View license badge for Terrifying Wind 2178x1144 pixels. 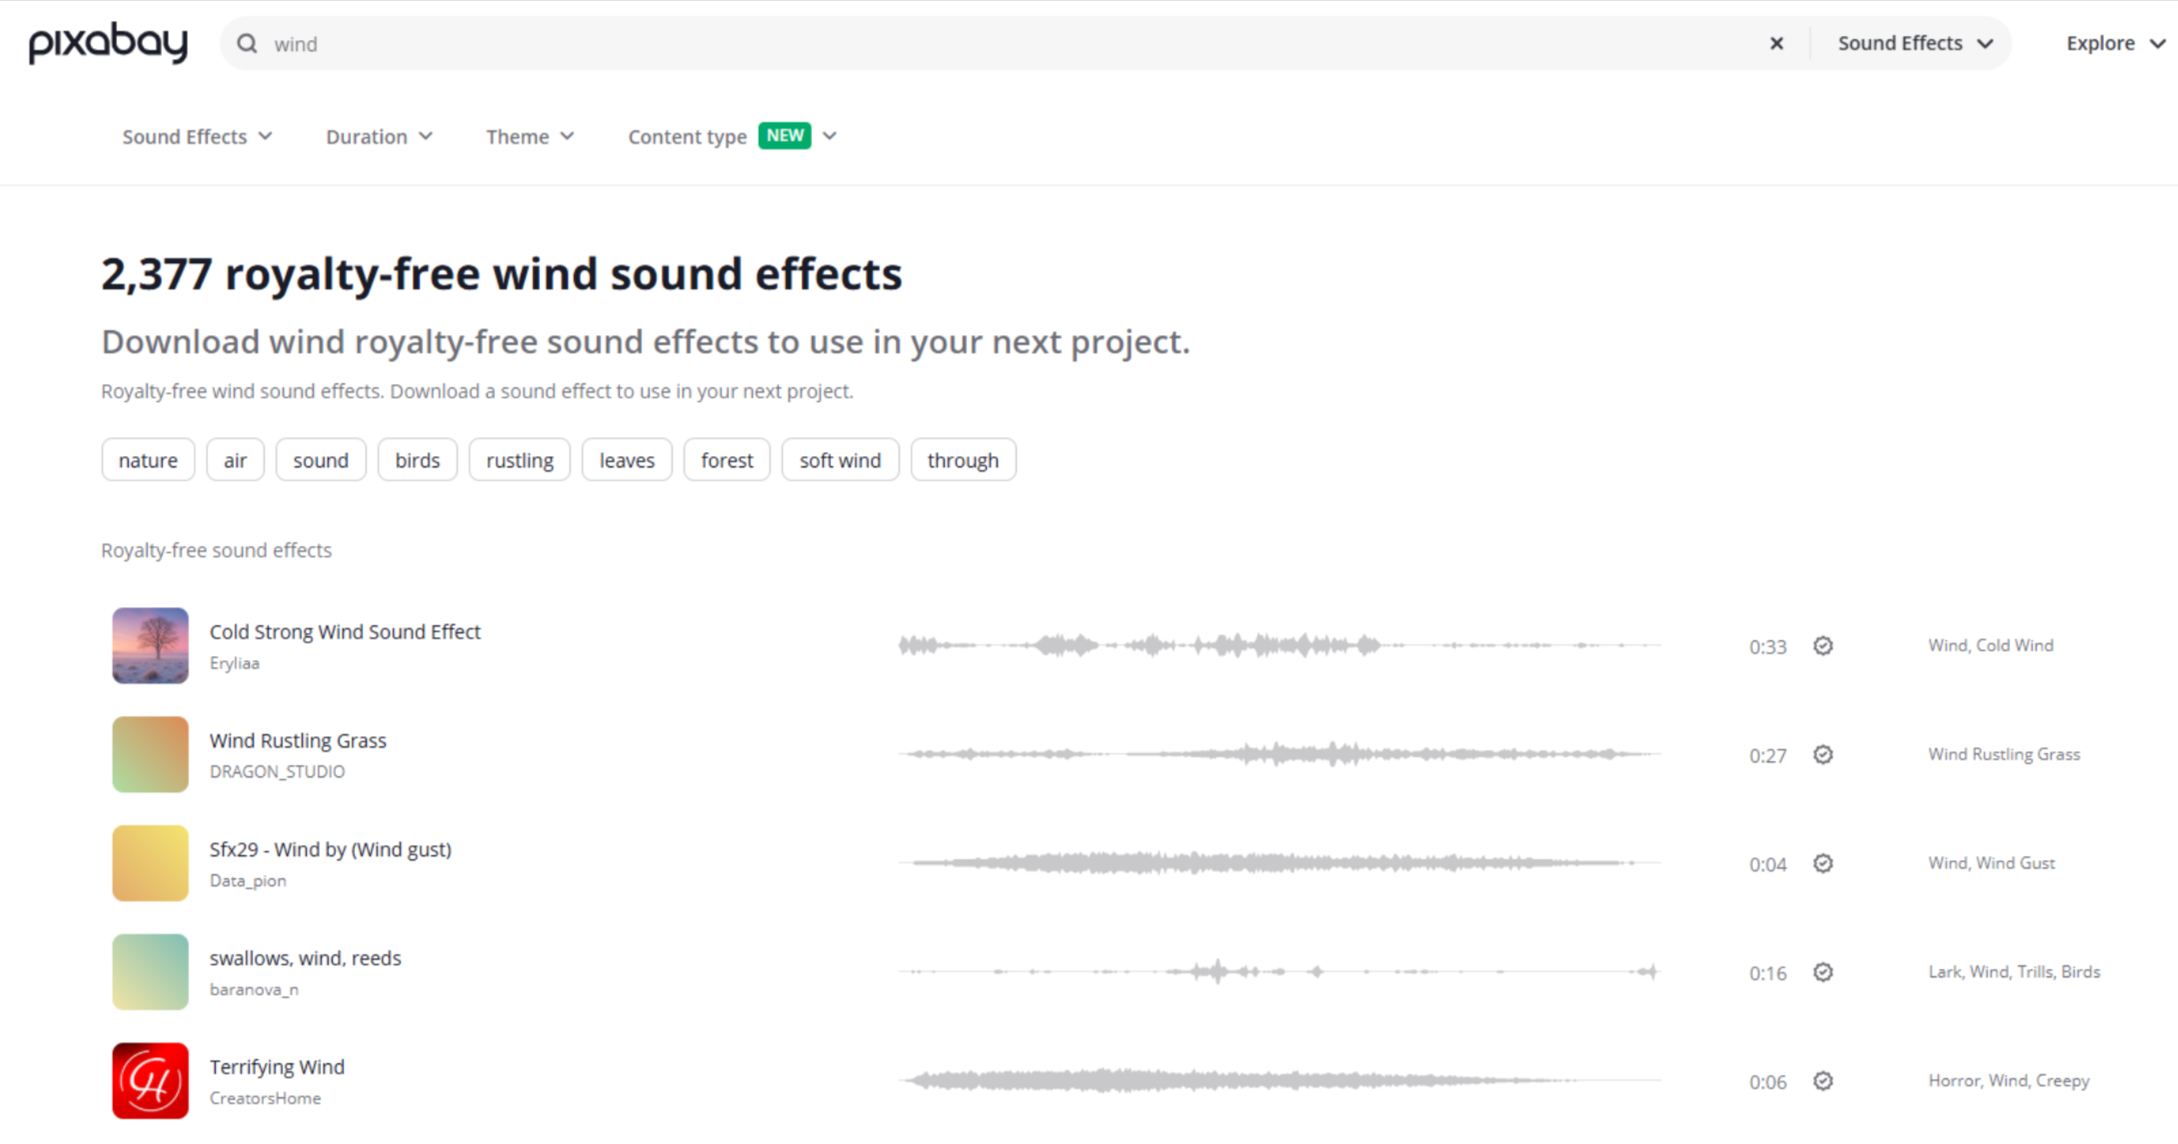(x=1823, y=1081)
